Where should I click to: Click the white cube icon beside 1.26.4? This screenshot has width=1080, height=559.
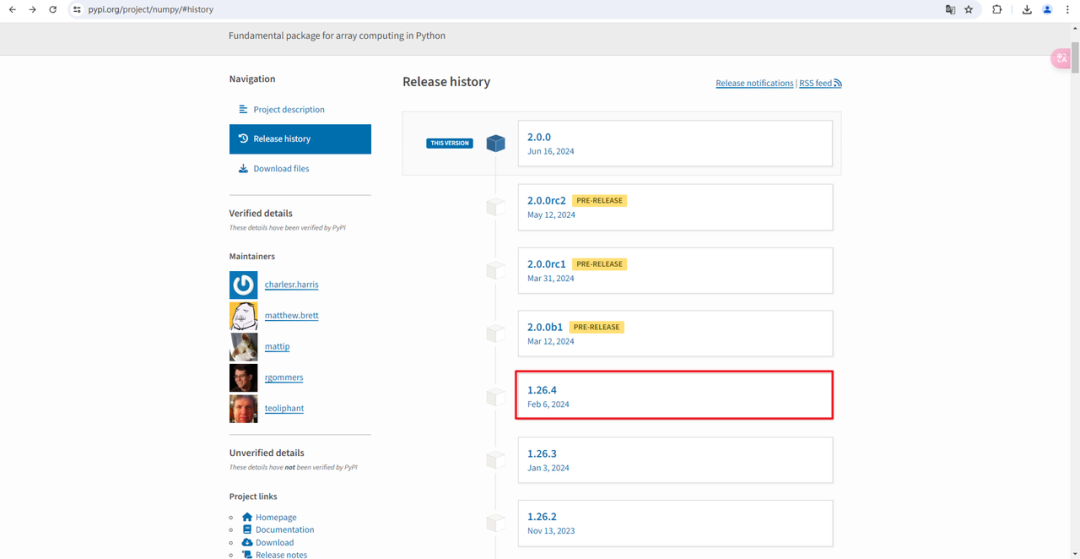click(496, 397)
